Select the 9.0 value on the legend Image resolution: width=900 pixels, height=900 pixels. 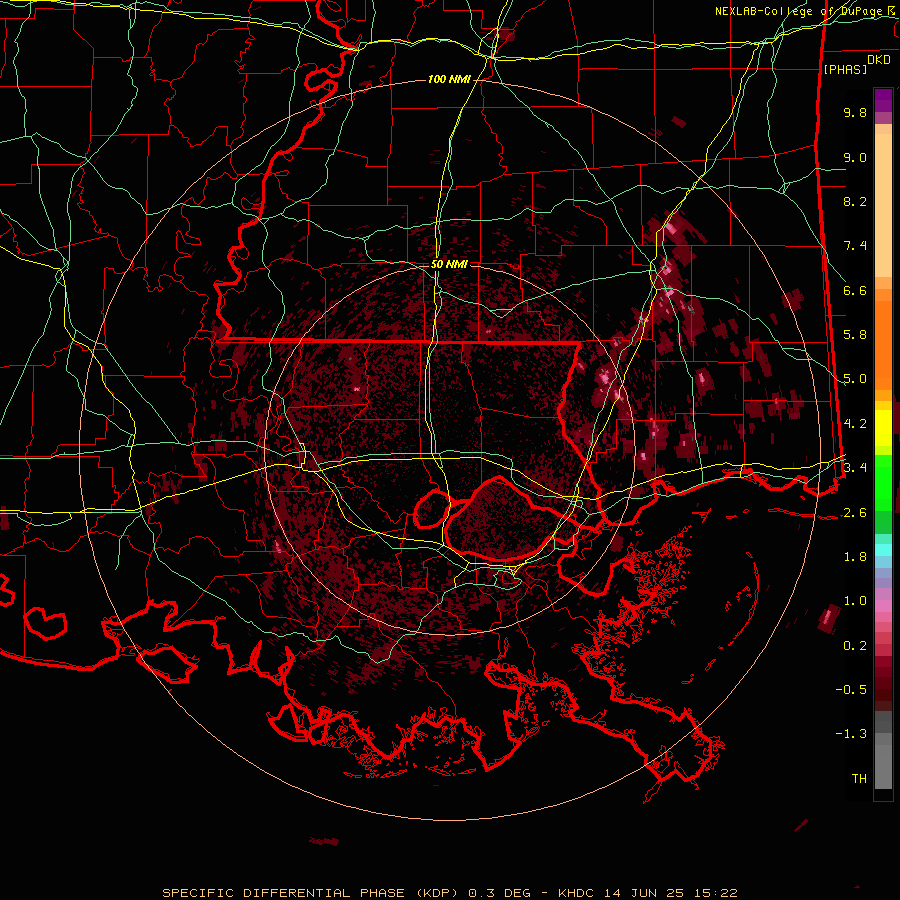tap(855, 157)
